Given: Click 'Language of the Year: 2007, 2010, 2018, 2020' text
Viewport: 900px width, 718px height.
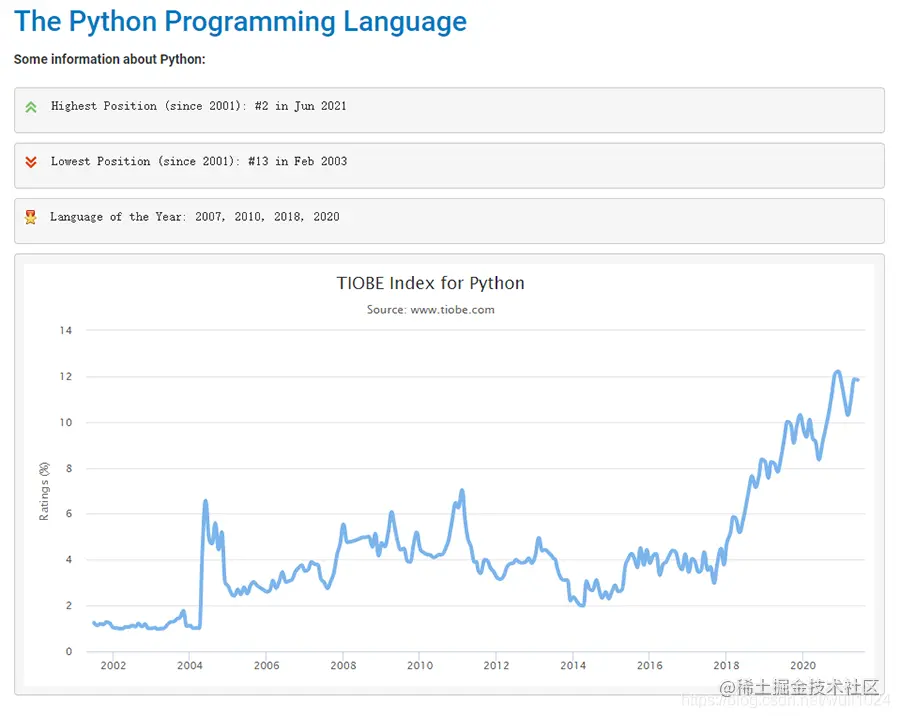Looking at the screenshot, I should [195, 216].
